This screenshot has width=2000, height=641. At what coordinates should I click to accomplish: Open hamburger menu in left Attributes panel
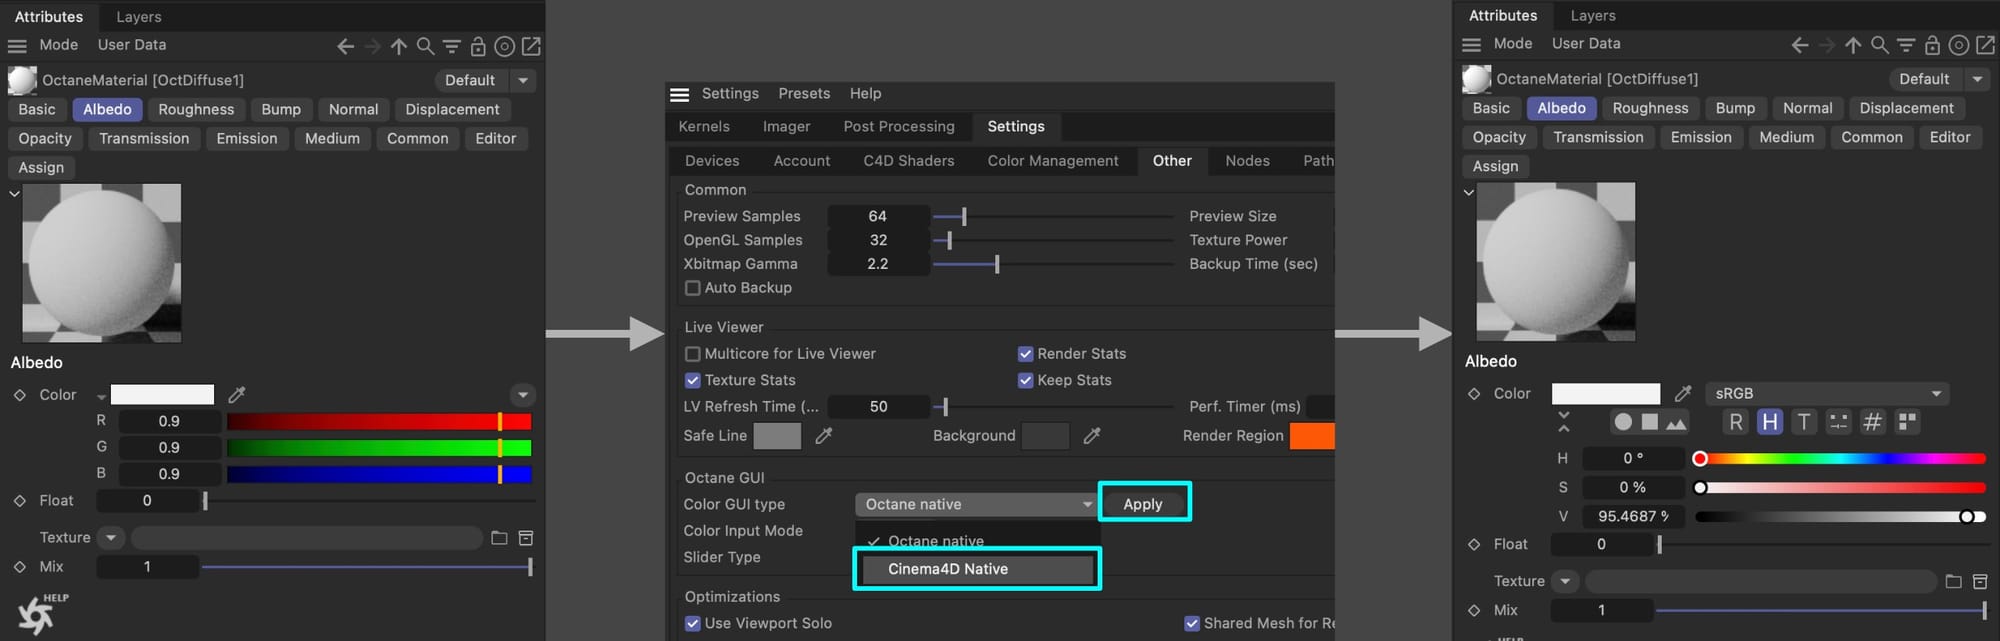tap(17, 46)
